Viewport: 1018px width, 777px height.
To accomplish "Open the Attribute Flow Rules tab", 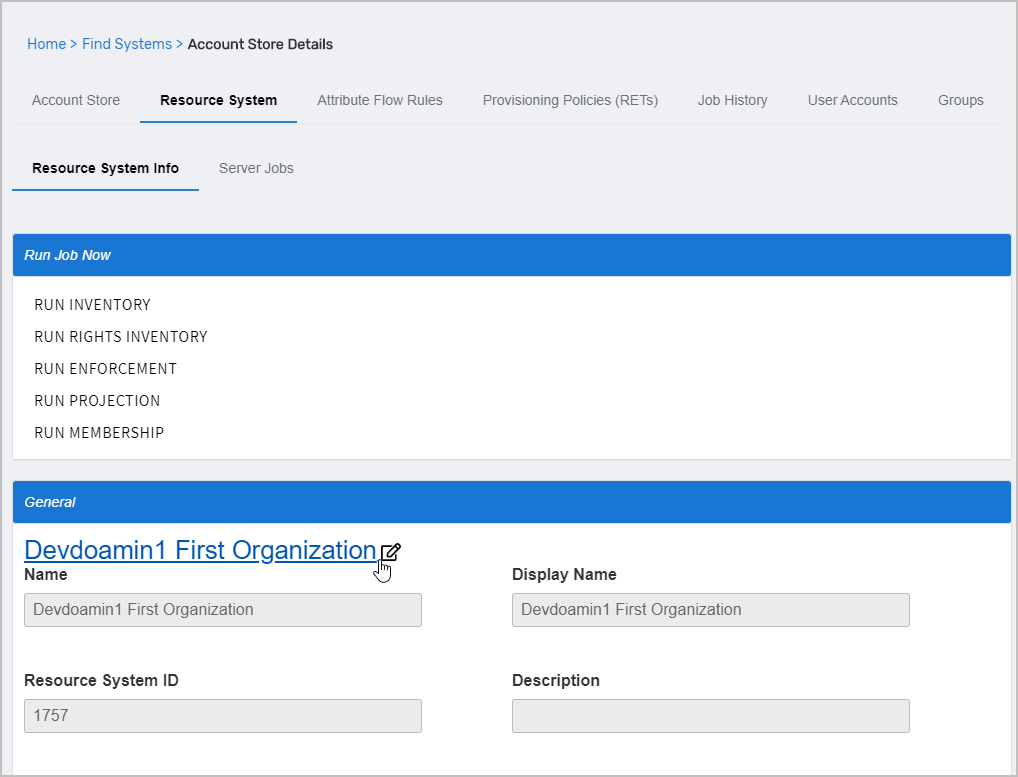I will 380,100.
